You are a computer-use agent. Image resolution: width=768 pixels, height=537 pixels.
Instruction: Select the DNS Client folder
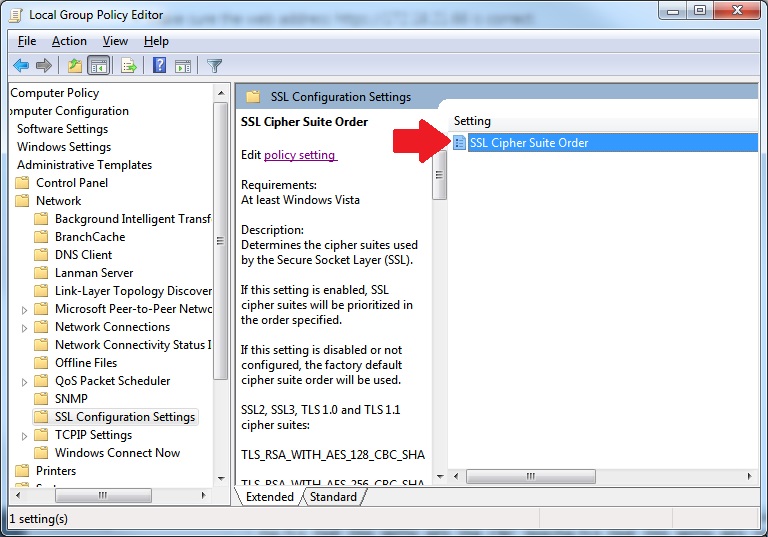(83, 255)
